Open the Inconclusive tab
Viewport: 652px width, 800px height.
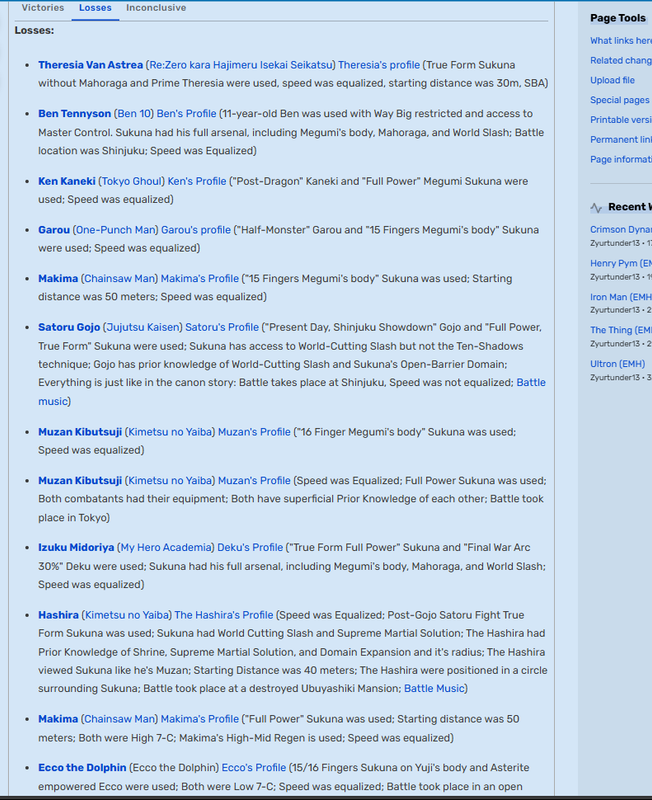click(156, 8)
